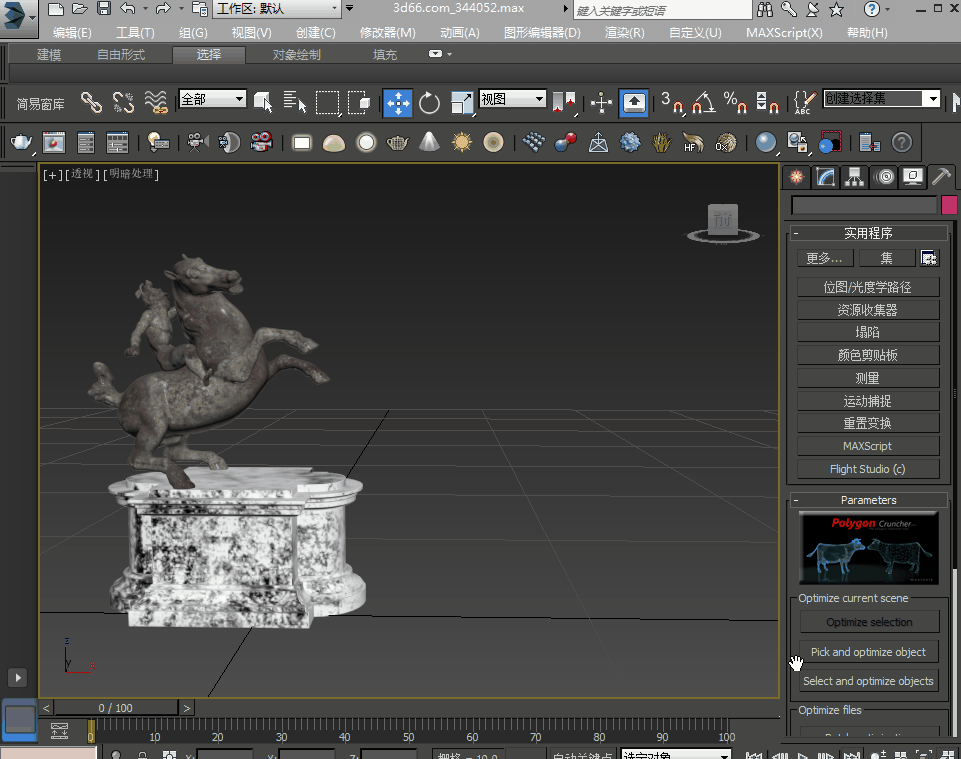Click the Angle Snap toggle icon

704,103
